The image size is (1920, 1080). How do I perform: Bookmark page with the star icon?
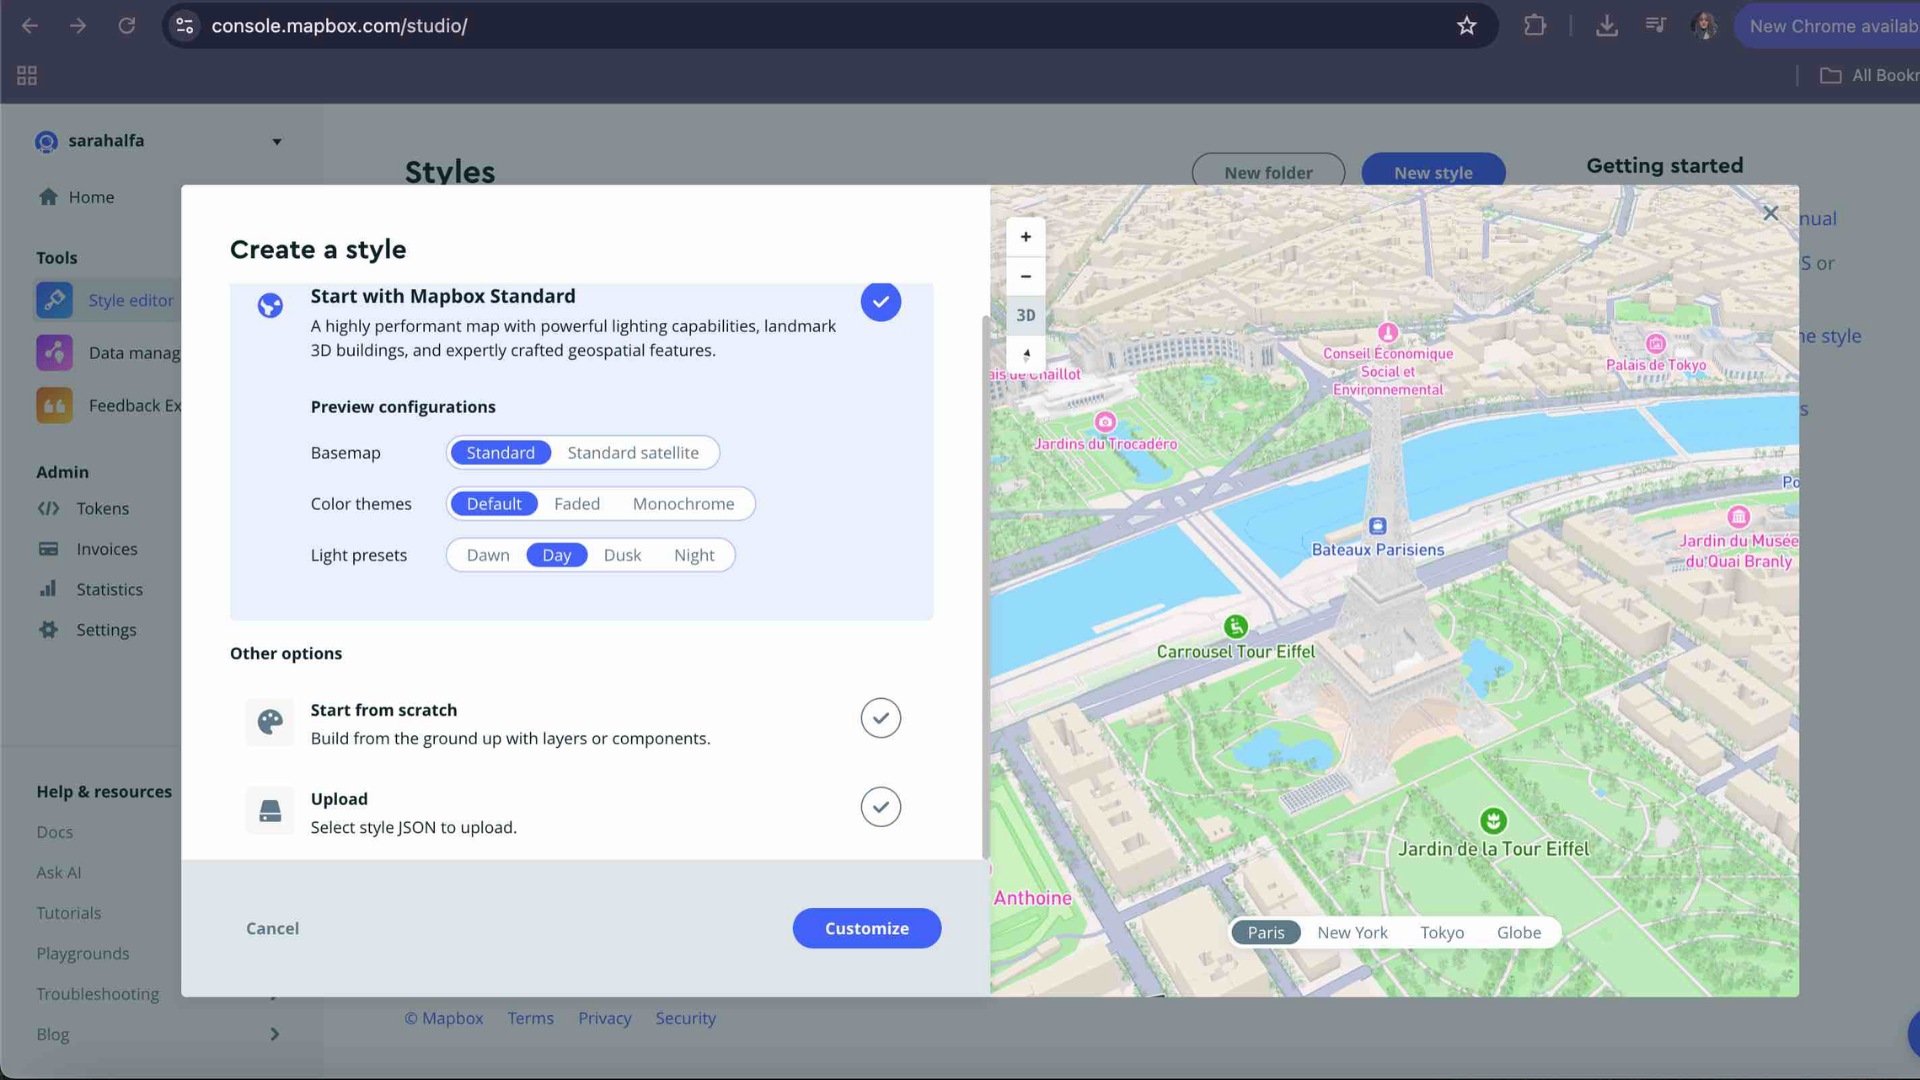pyautogui.click(x=1466, y=26)
